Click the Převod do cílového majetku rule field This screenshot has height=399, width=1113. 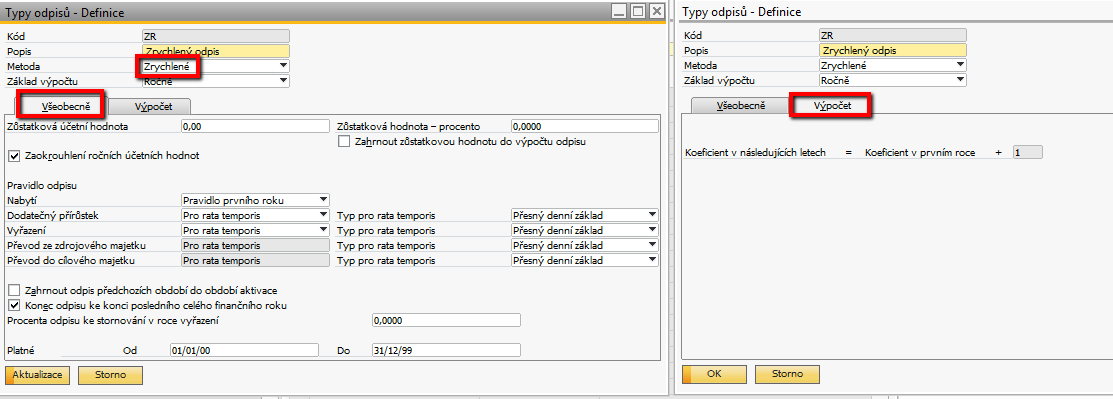(256, 261)
